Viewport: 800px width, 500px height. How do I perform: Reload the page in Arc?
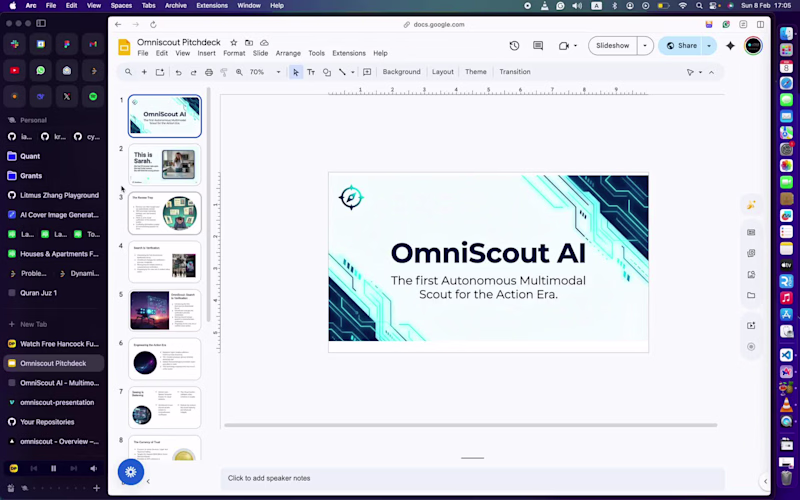click(x=153, y=24)
